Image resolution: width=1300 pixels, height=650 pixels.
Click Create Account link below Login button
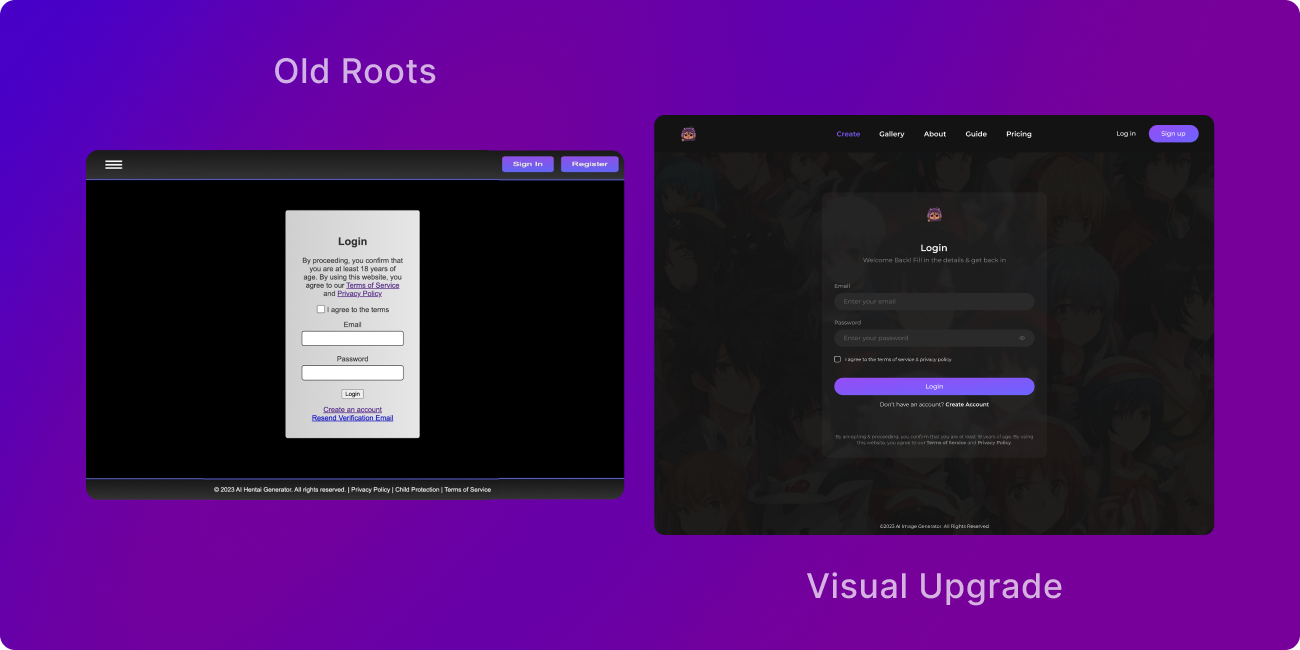pos(967,405)
